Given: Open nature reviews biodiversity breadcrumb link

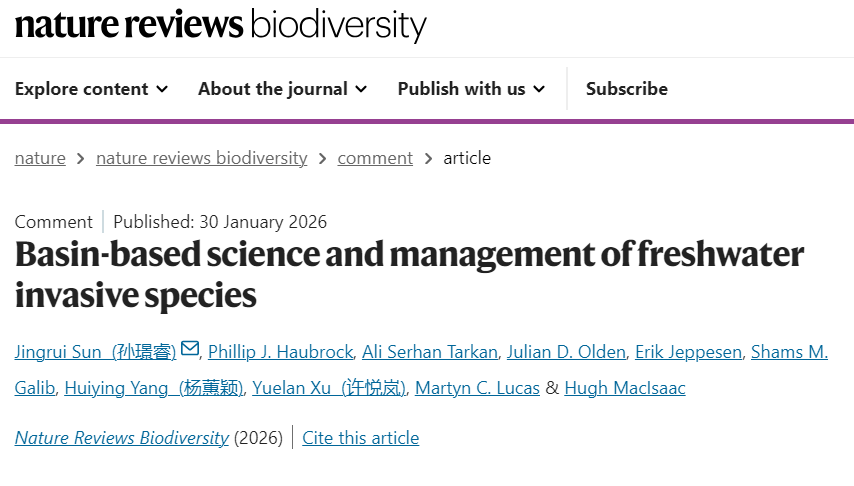Looking at the screenshot, I should click(201, 158).
